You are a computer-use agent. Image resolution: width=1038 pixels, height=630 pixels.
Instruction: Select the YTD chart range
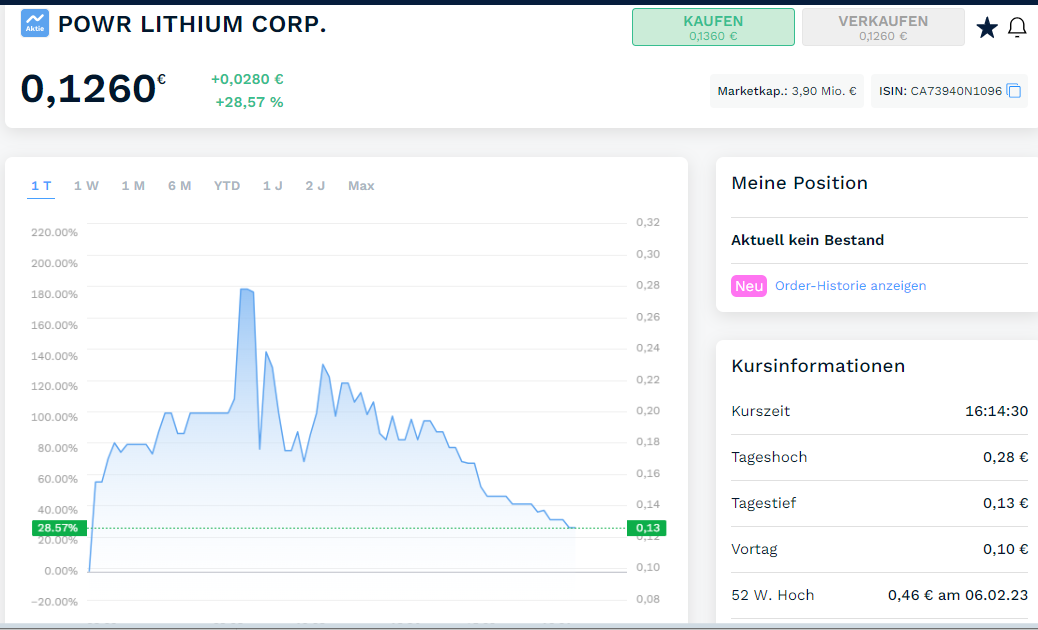[x=227, y=186]
